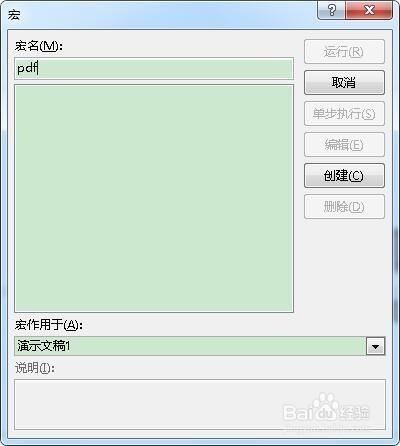Click the 宏名(M) label
This screenshot has width=400, height=446.
[39, 46]
